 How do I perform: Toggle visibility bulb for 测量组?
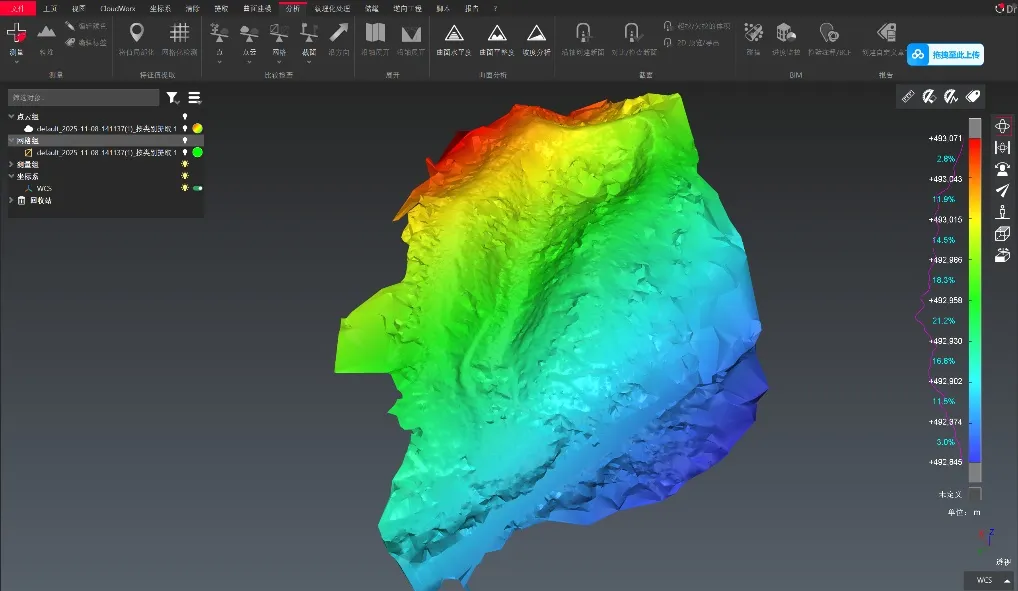pyautogui.click(x=185, y=164)
